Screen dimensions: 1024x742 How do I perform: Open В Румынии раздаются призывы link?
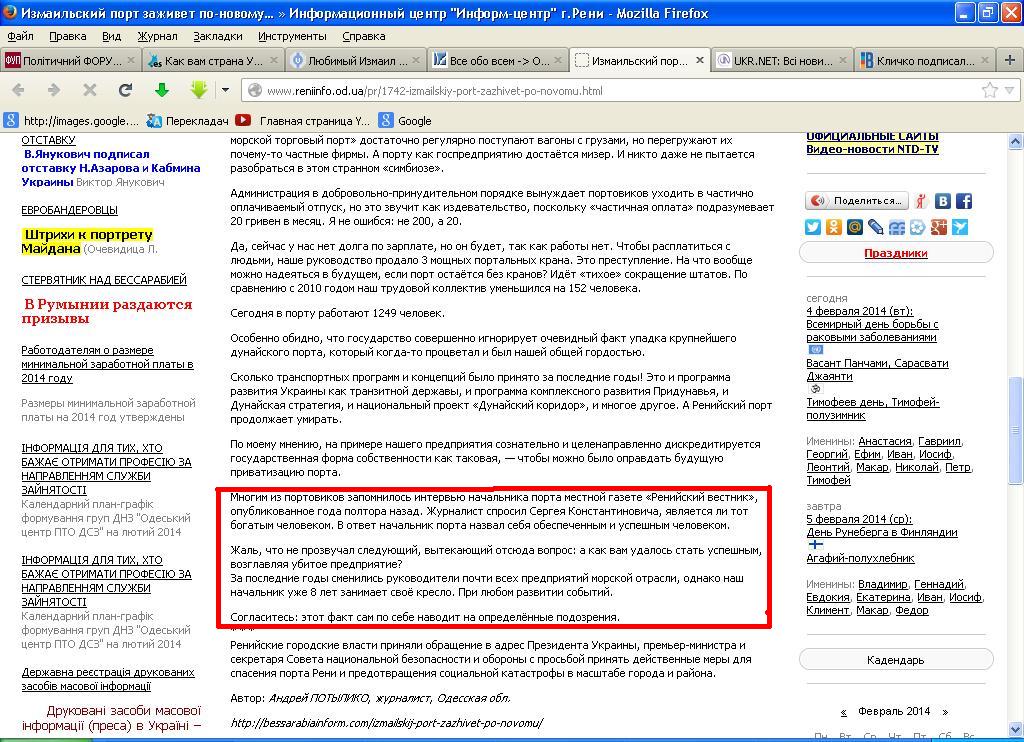(x=106, y=312)
